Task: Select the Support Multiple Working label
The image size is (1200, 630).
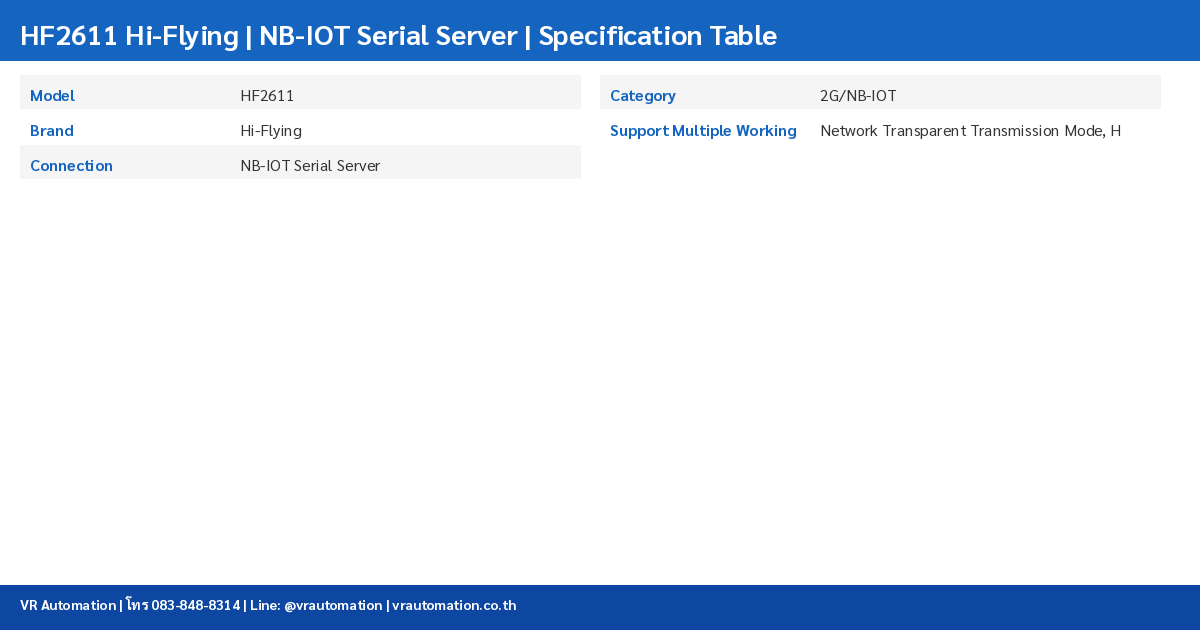Action: (703, 131)
